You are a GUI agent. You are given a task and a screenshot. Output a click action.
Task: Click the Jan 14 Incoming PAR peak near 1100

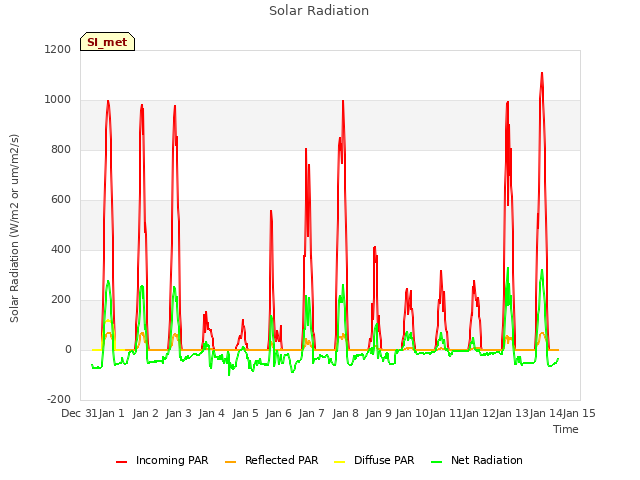[542, 73]
